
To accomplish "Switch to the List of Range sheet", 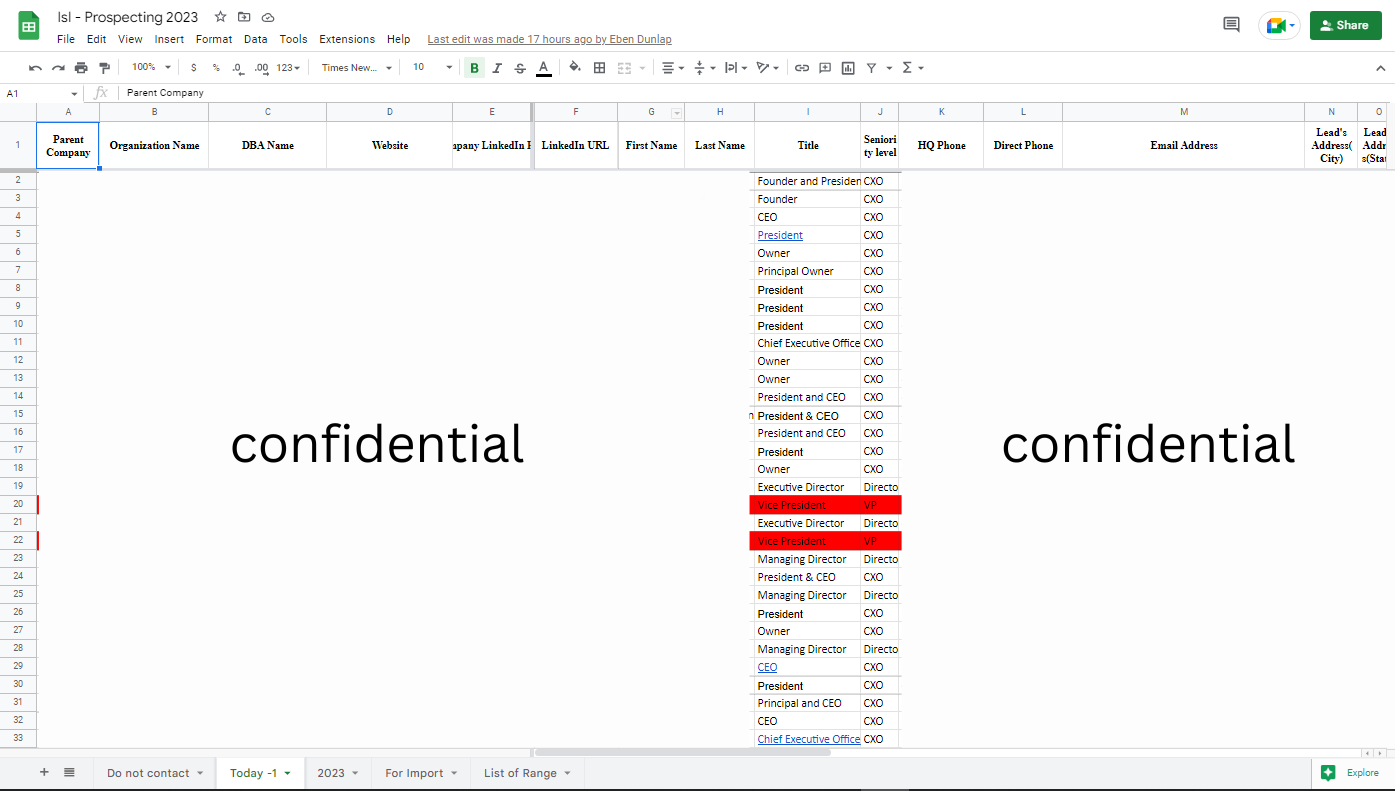I will 527,773.
